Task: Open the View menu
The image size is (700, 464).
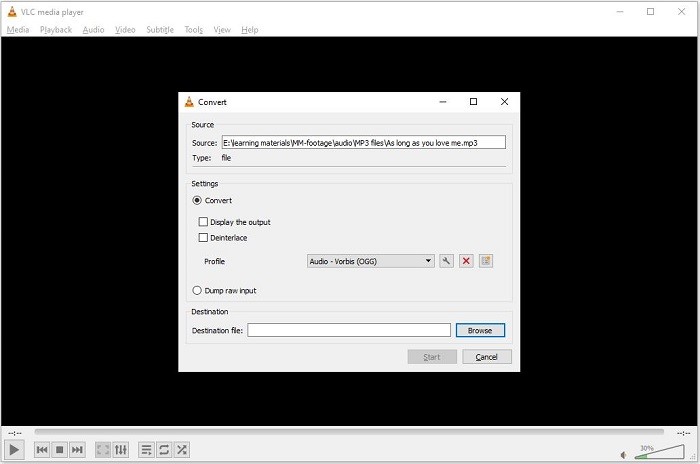Action: point(222,29)
